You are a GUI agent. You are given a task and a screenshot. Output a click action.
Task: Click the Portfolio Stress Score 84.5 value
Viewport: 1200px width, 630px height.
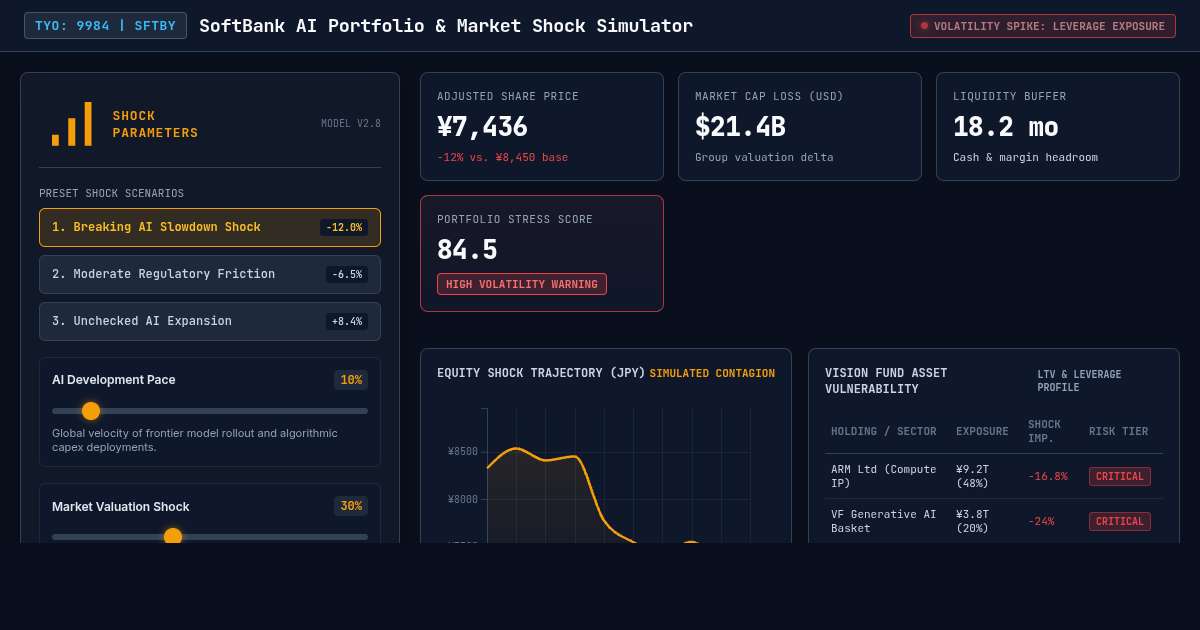pos(467,250)
